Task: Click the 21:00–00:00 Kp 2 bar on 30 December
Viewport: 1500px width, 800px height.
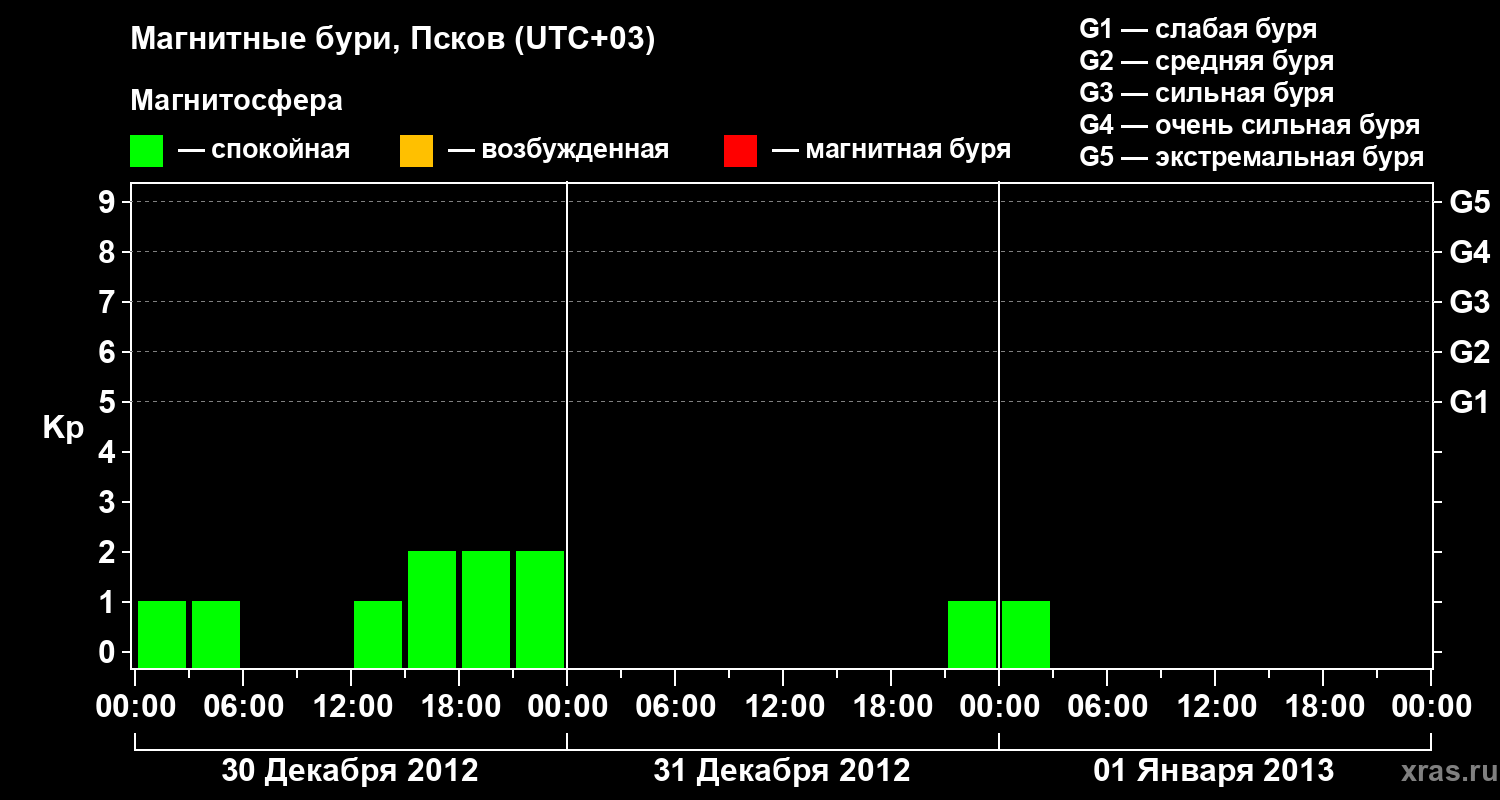Action: 540,609
